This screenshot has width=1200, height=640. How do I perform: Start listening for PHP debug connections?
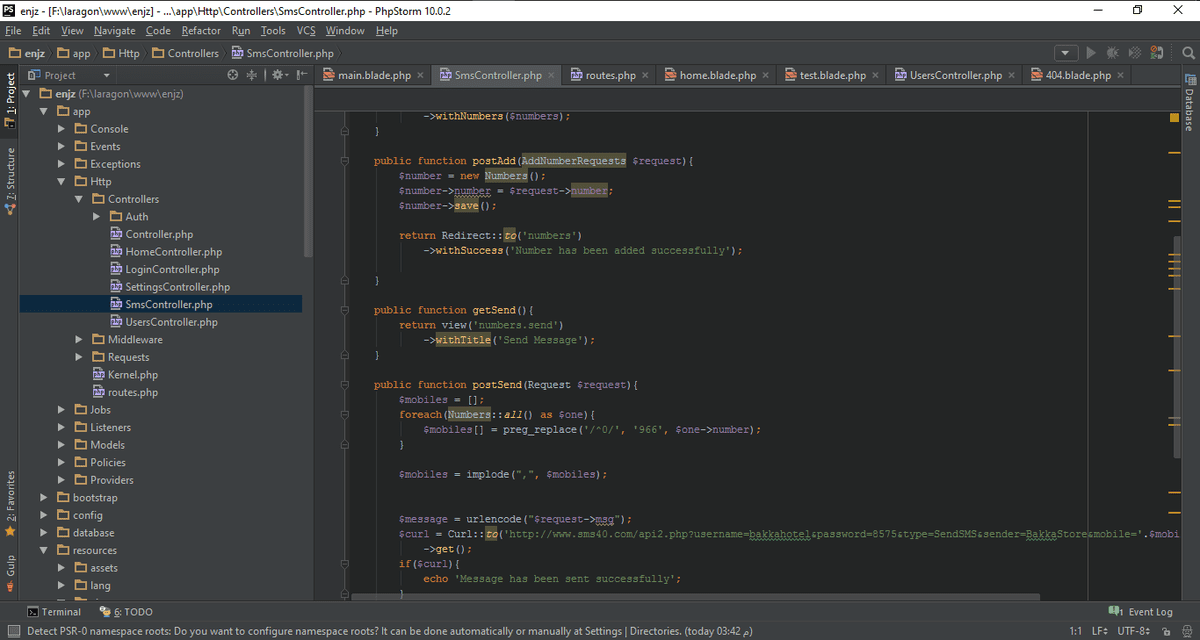1157,53
